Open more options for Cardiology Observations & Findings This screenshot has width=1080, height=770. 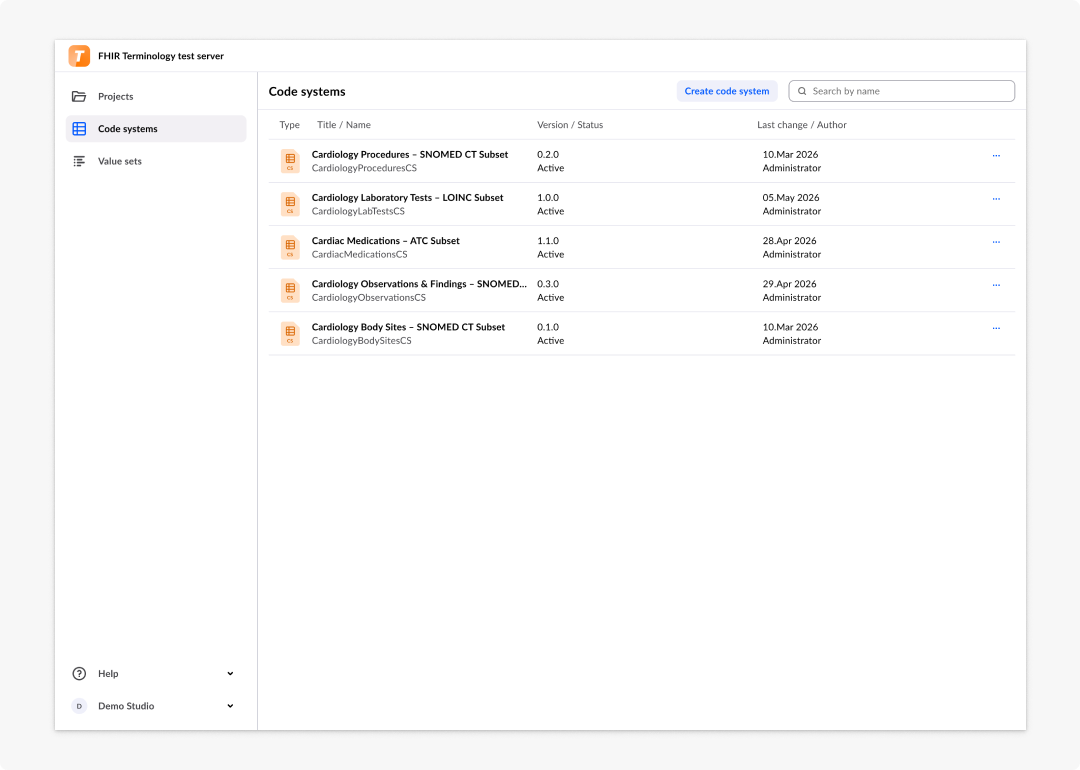(x=996, y=285)
